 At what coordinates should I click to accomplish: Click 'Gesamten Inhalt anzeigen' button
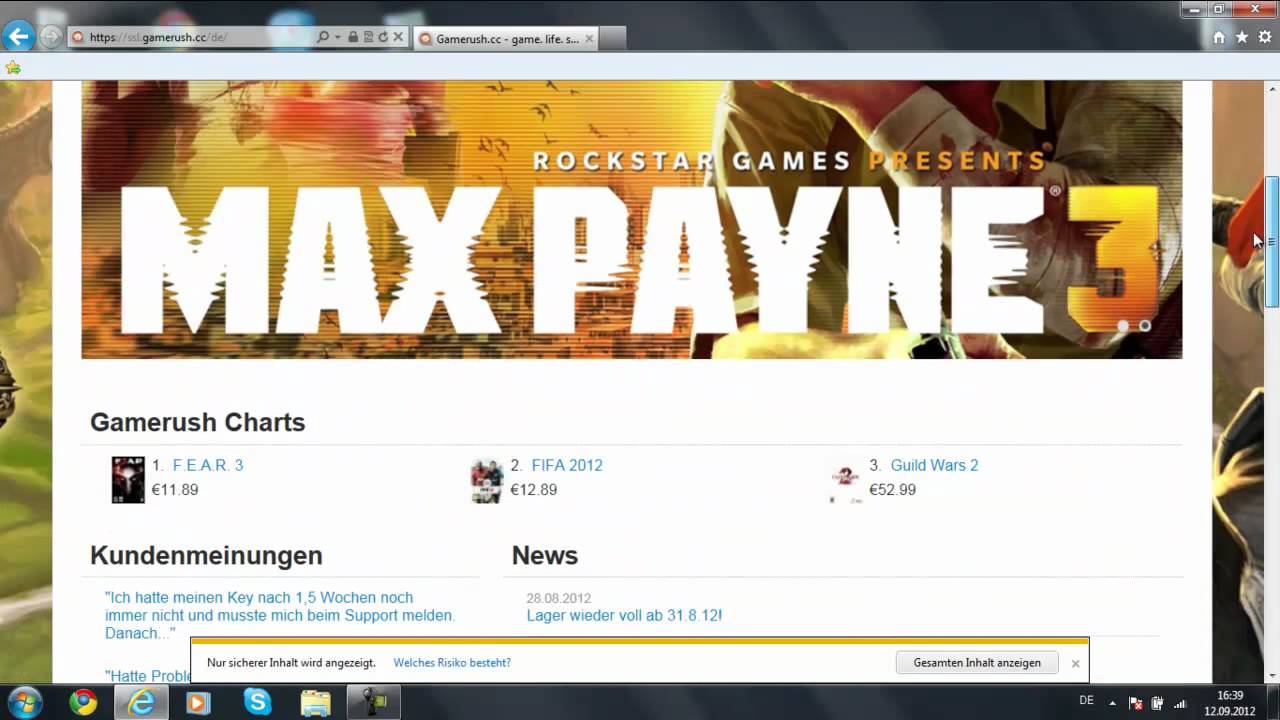(x=977, y=662)
